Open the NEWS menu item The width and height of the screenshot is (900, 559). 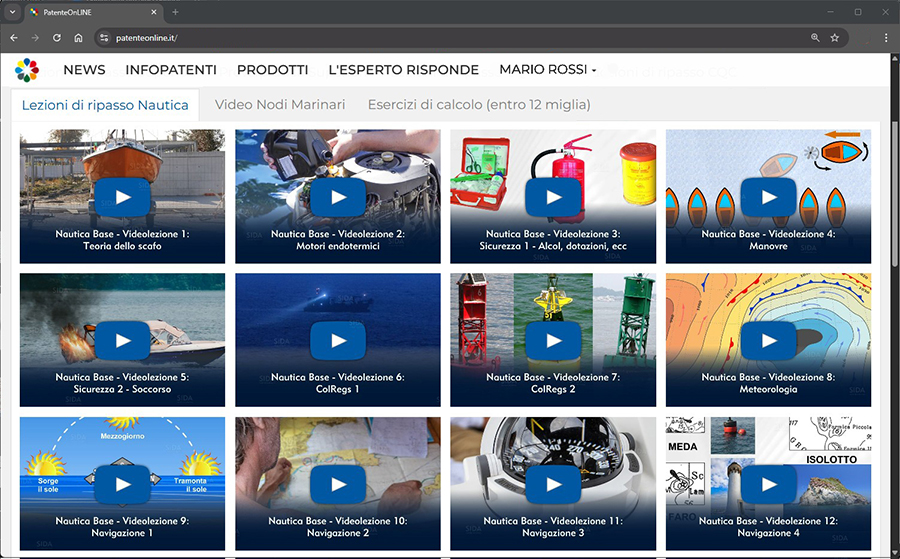click(84, 70)
